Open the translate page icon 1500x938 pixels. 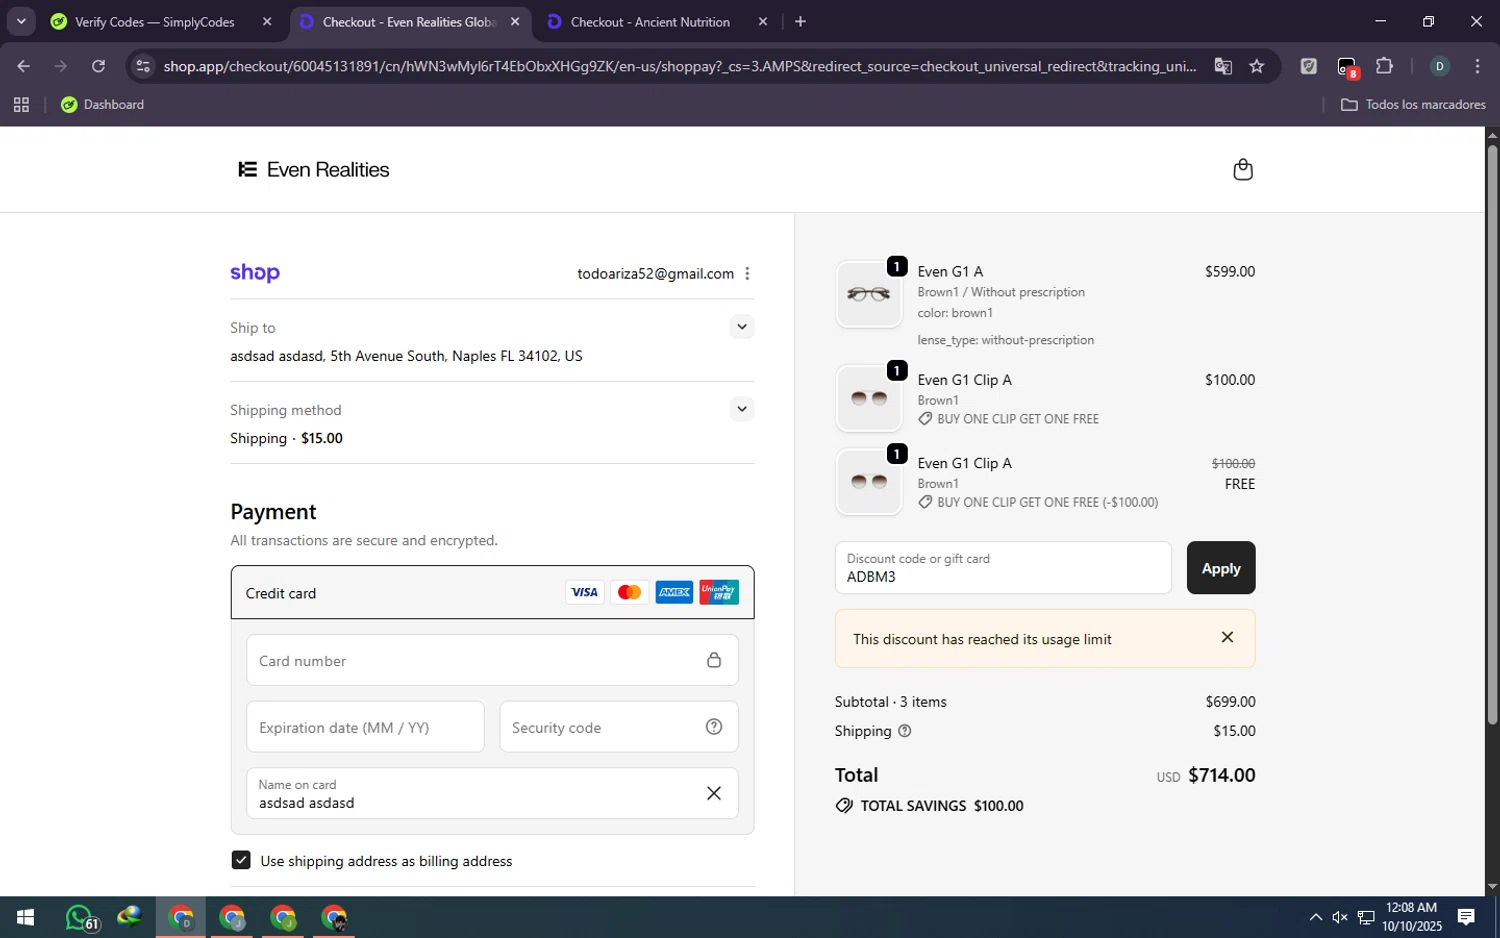1223,66
